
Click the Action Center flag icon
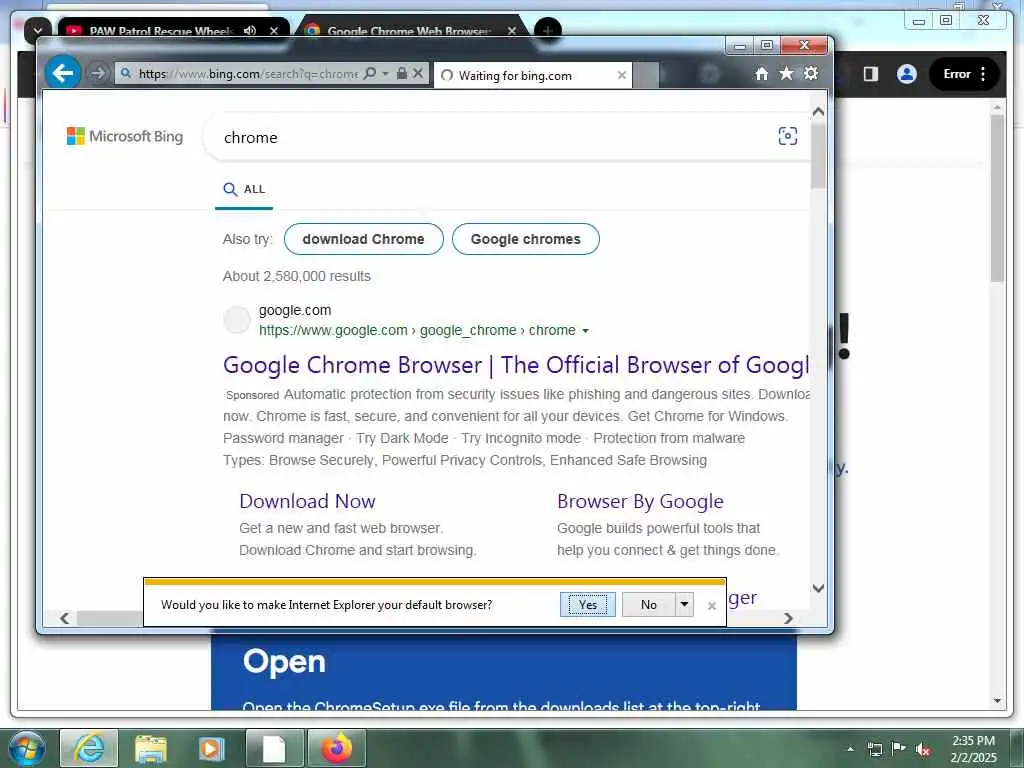tap(899, 749)
